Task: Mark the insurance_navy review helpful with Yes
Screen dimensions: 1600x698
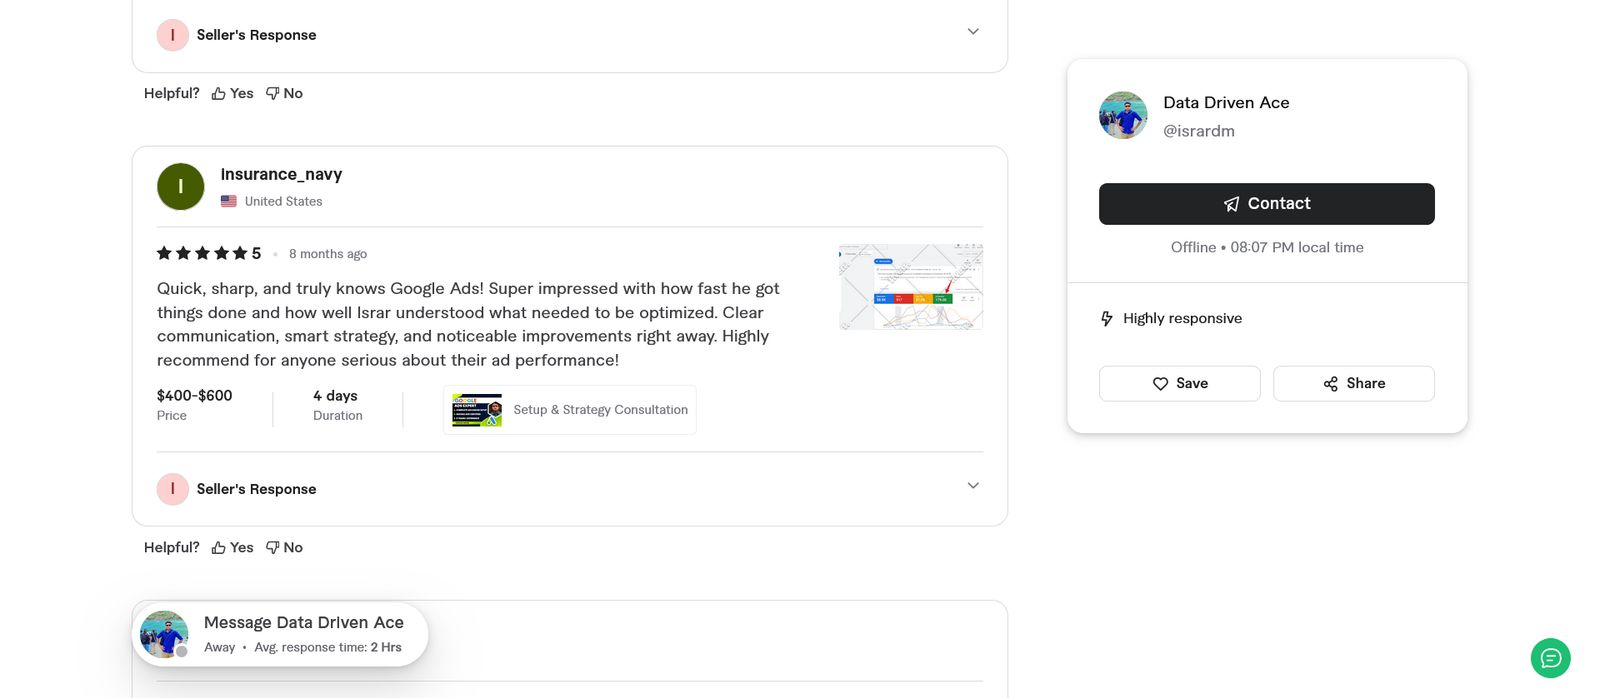Action: coord(240,546)
